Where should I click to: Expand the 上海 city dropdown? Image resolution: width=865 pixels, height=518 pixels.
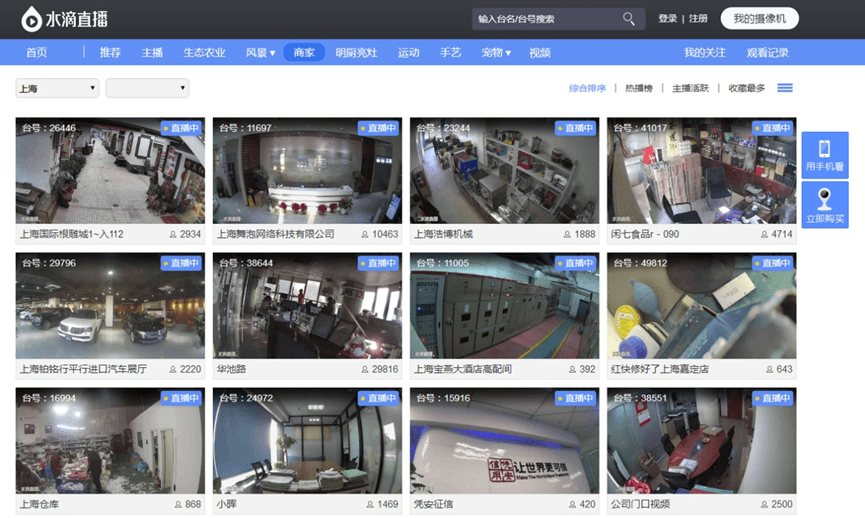[57, 88]
